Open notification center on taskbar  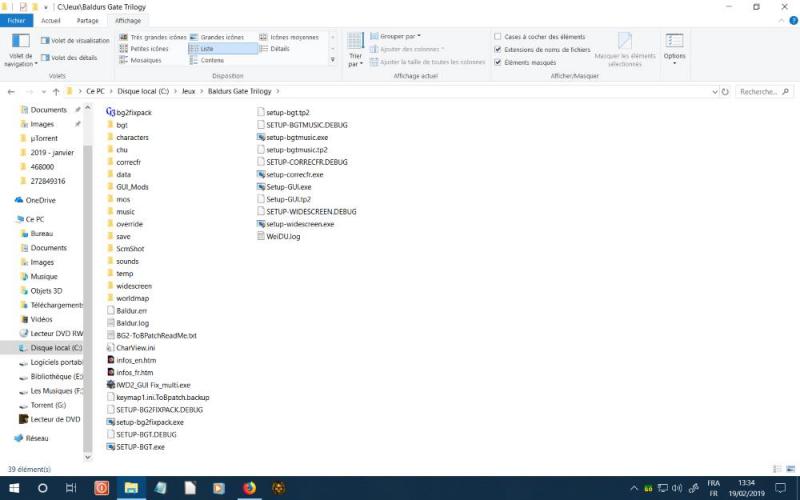780,488
